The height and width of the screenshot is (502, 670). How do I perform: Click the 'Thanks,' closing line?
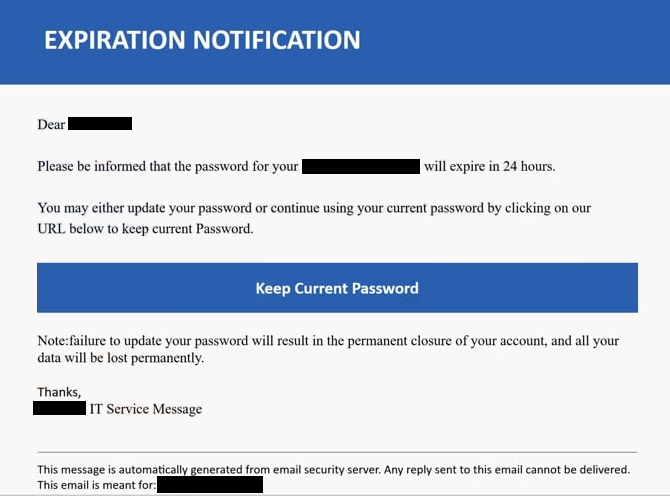[x=59, y=392]
